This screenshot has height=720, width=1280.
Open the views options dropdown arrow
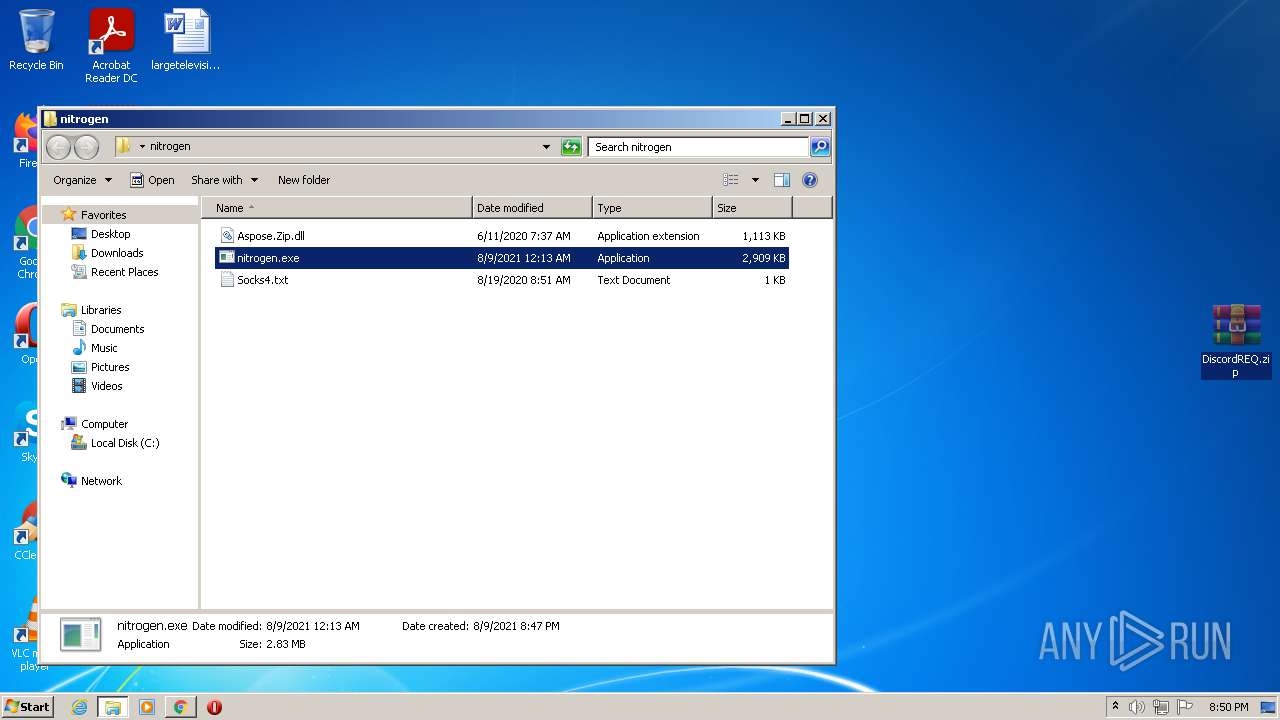755,180
